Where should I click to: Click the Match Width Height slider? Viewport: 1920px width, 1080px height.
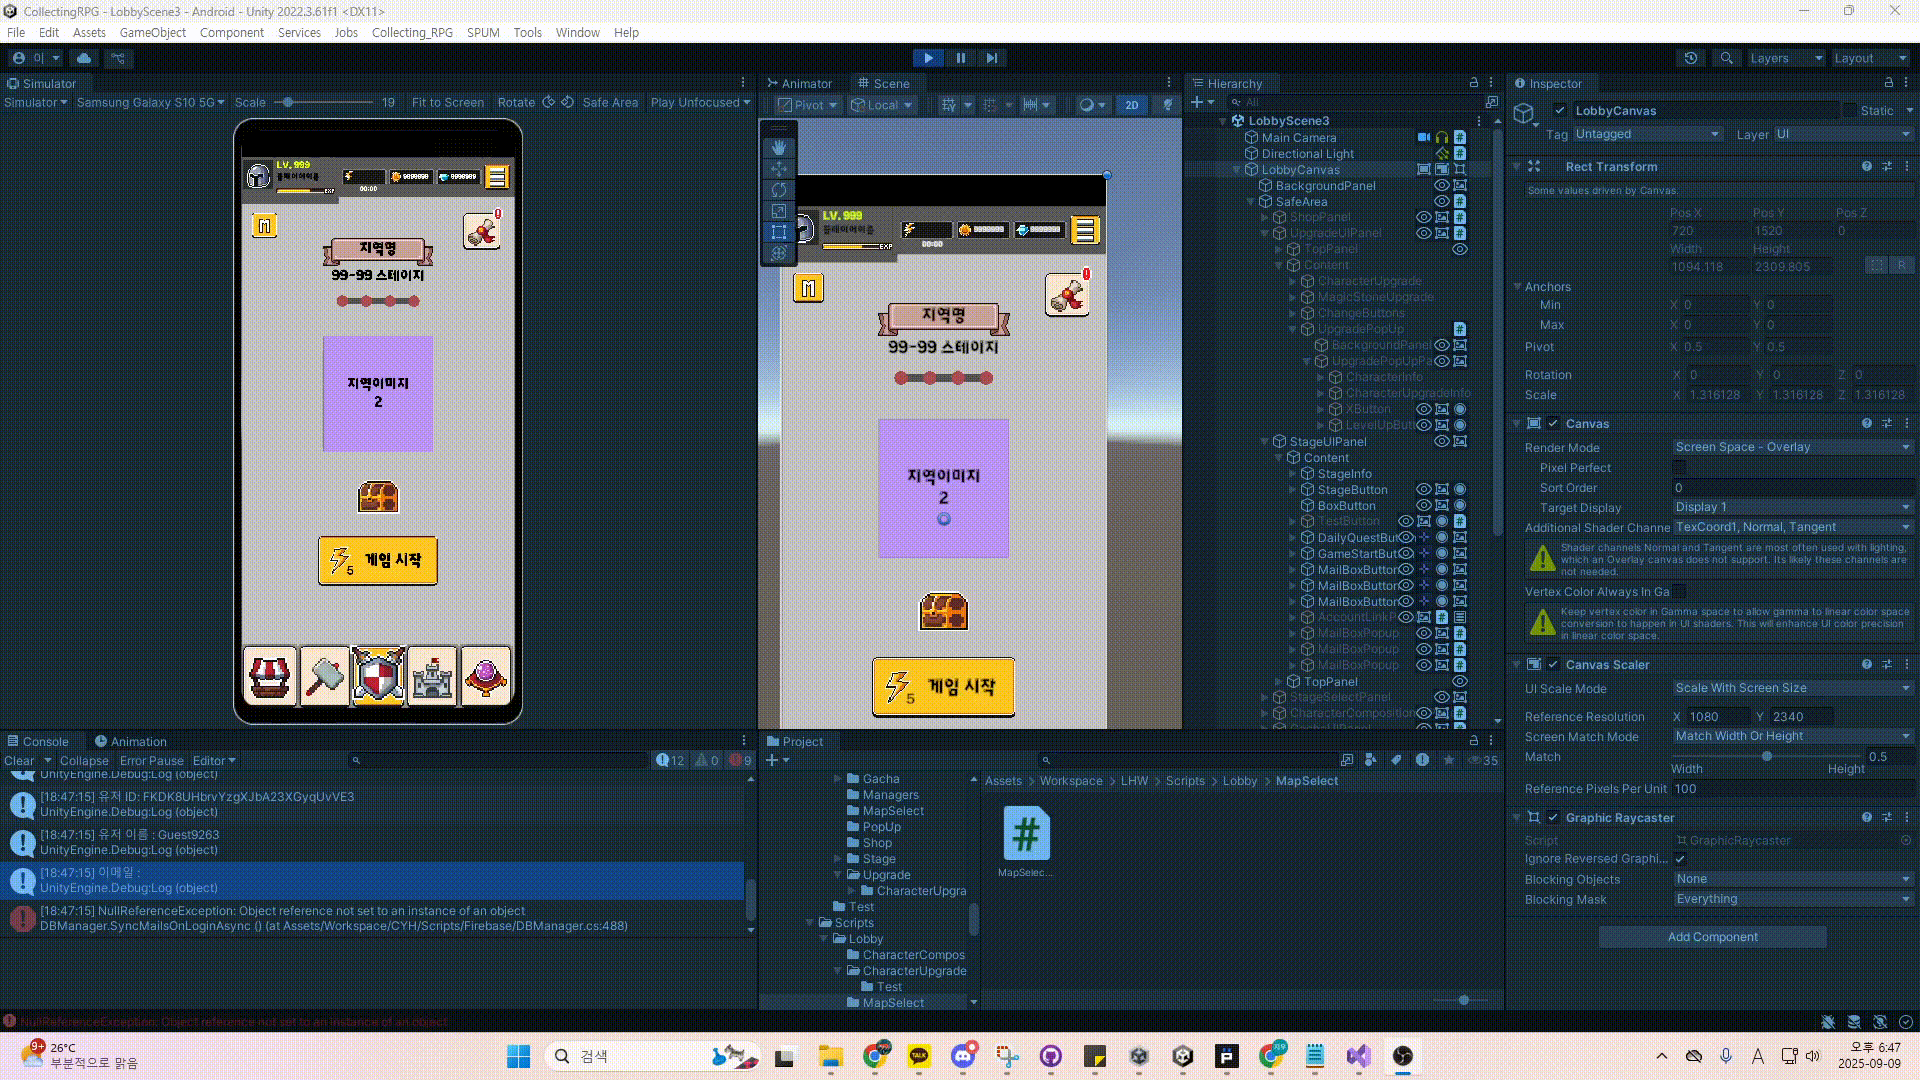click(1767, 756)
